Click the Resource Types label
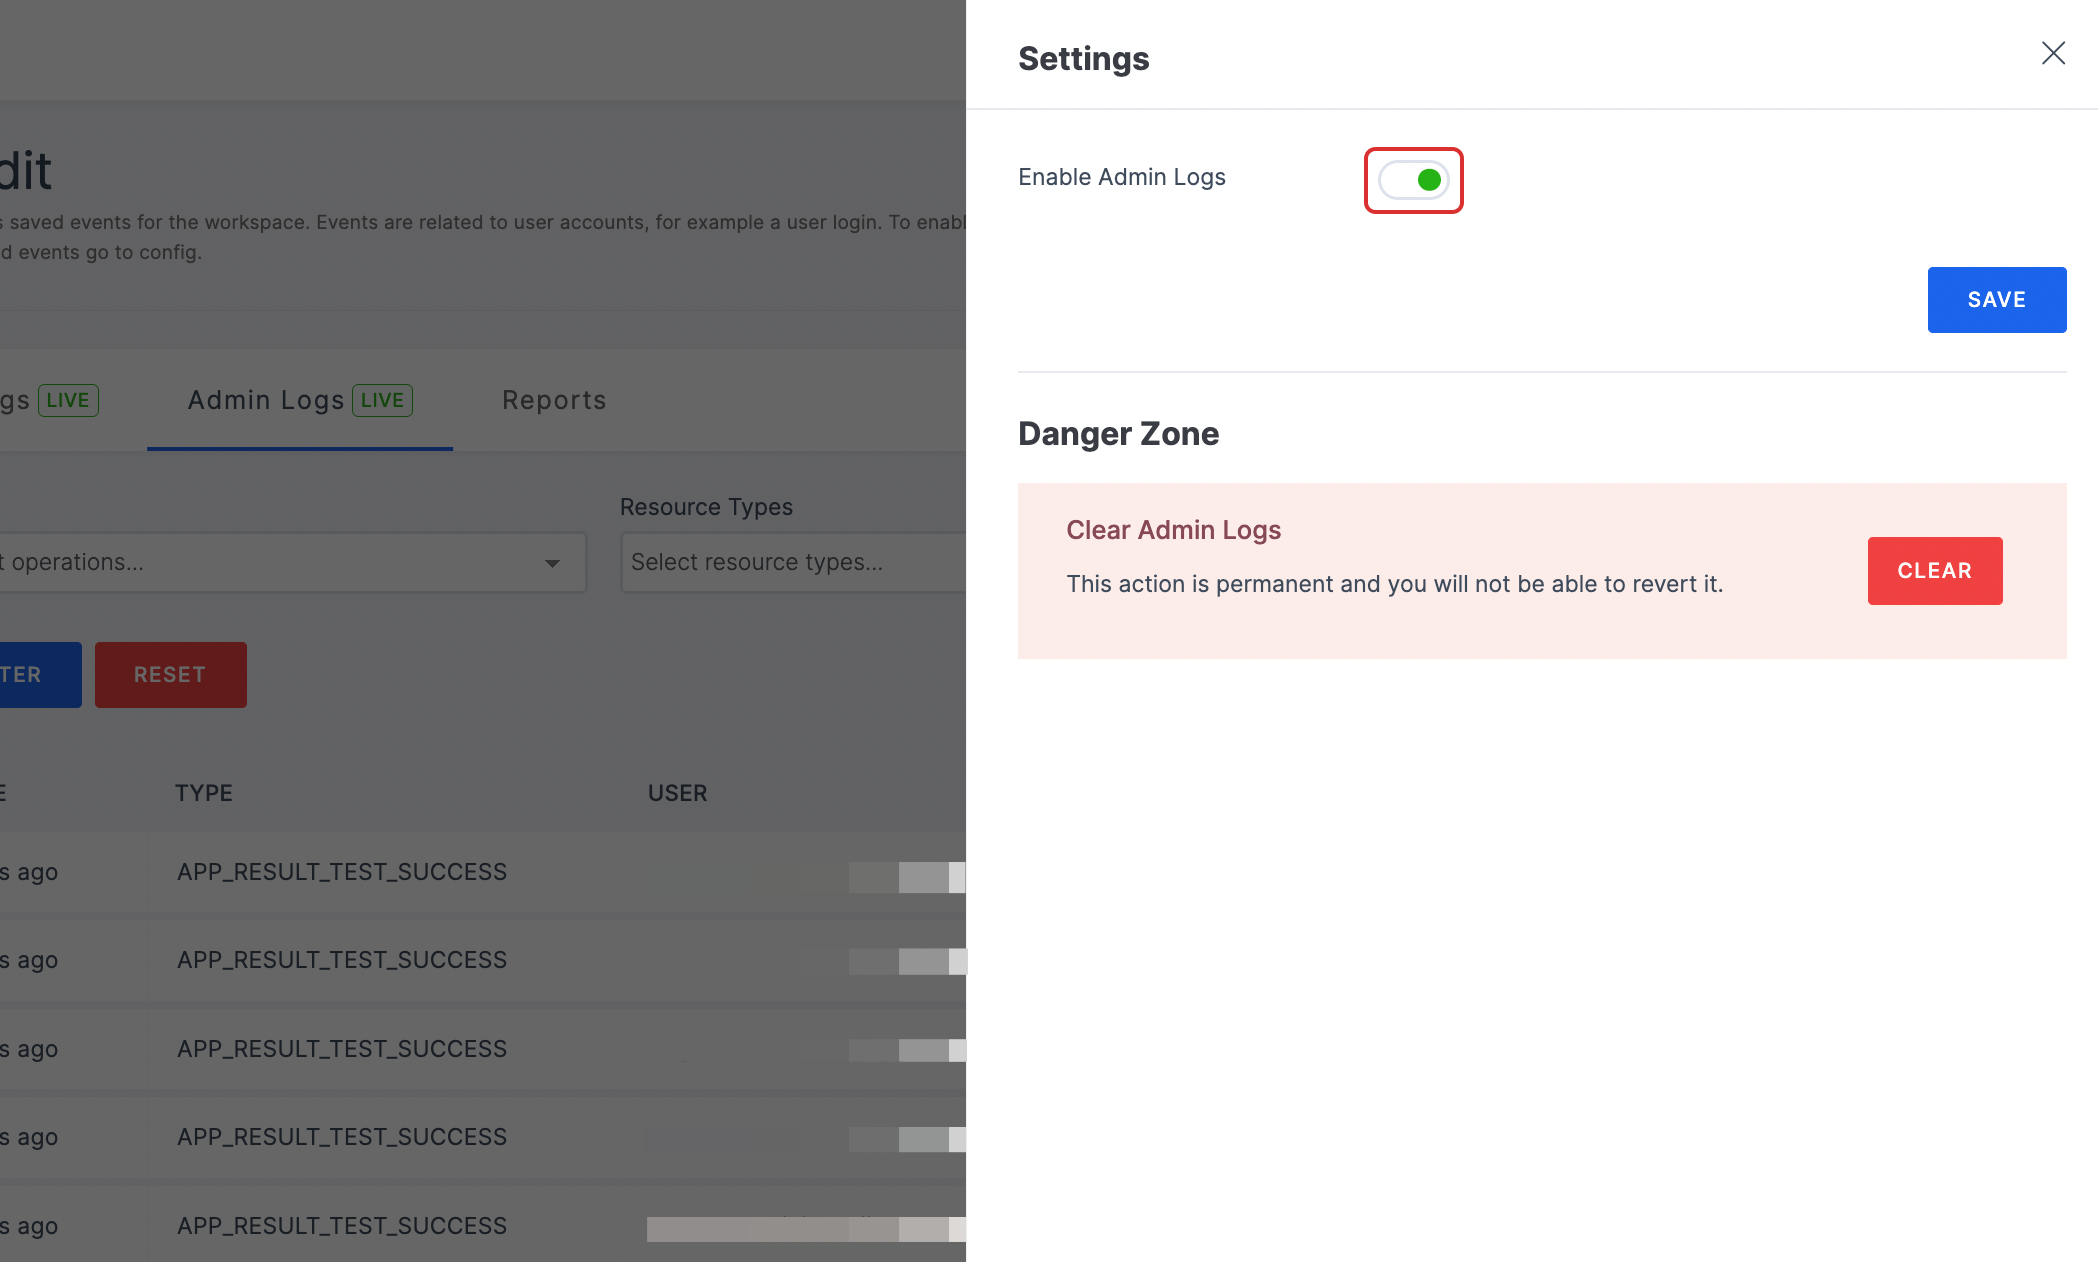This screenshot has width=2098, height=1262. 706,507
